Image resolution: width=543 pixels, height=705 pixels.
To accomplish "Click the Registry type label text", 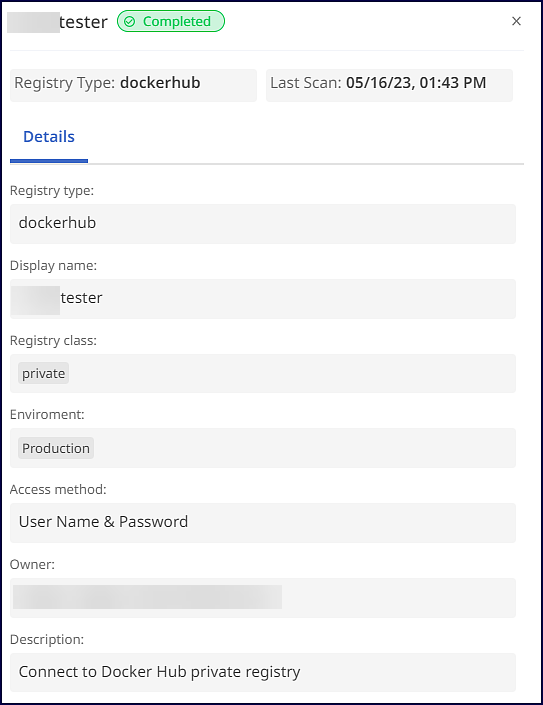I will [x=52, y=191].
